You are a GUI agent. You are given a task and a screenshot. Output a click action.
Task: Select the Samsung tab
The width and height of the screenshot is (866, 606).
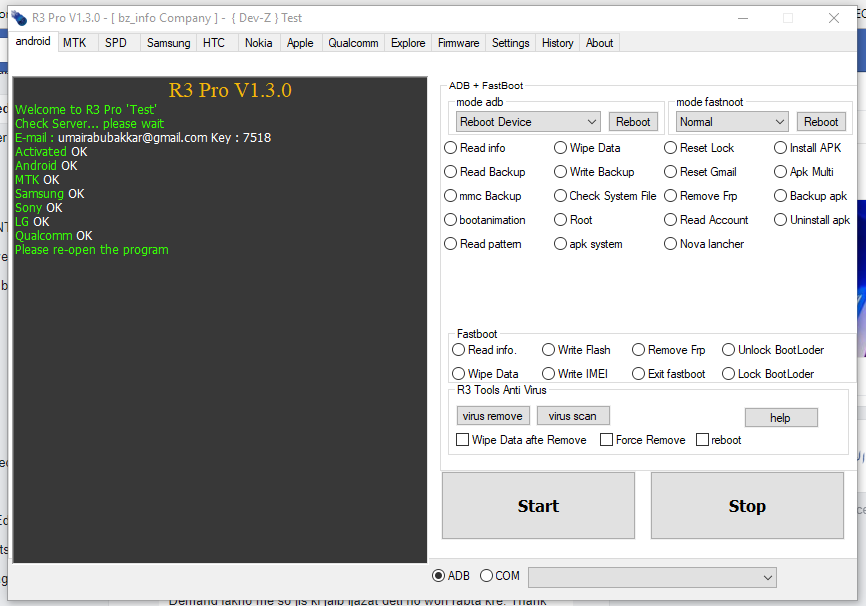(168, 43)
